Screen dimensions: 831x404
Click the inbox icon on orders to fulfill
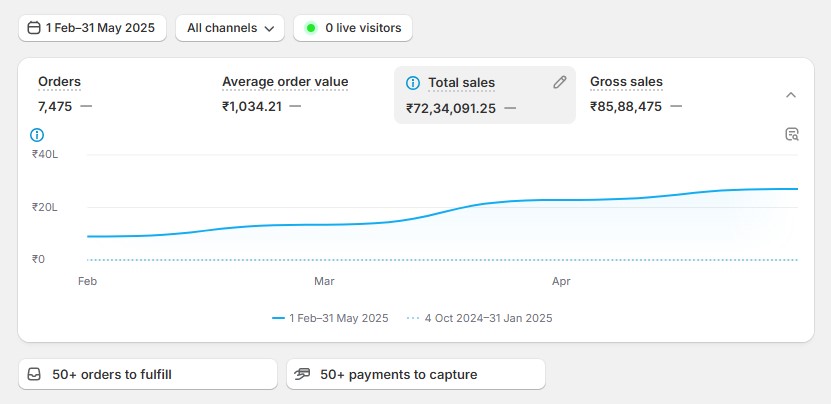point(34,374)
